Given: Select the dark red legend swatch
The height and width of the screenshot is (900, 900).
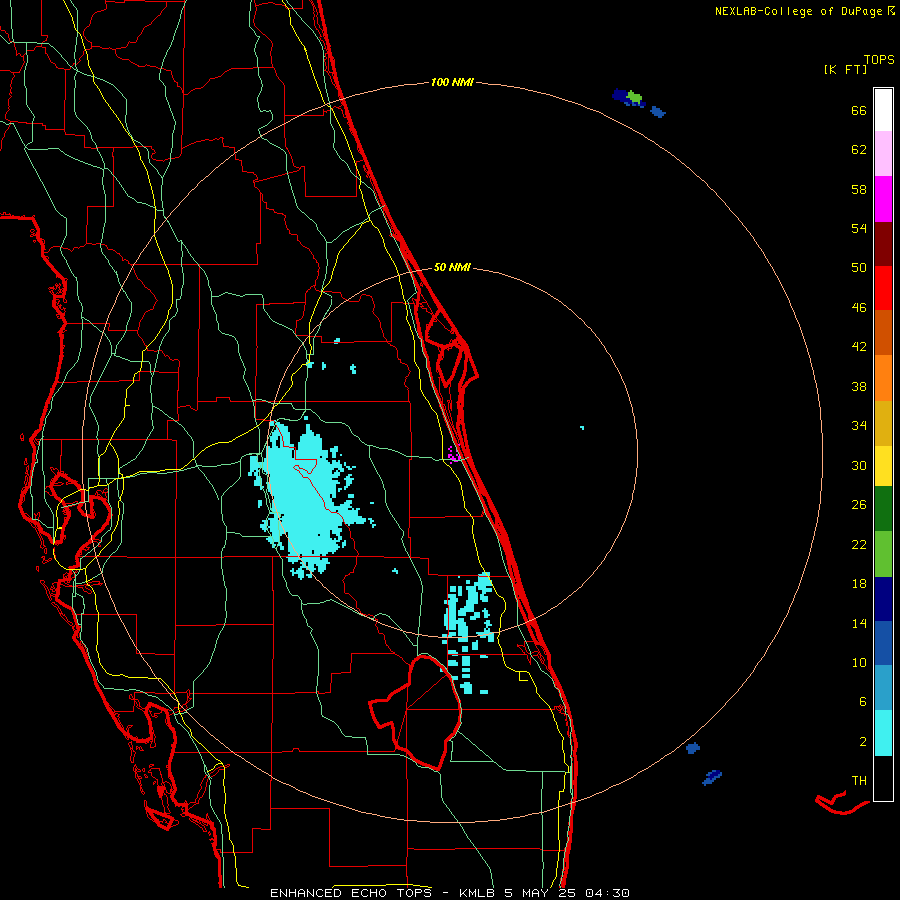Looking at the screenshot, I should [883, 245].
